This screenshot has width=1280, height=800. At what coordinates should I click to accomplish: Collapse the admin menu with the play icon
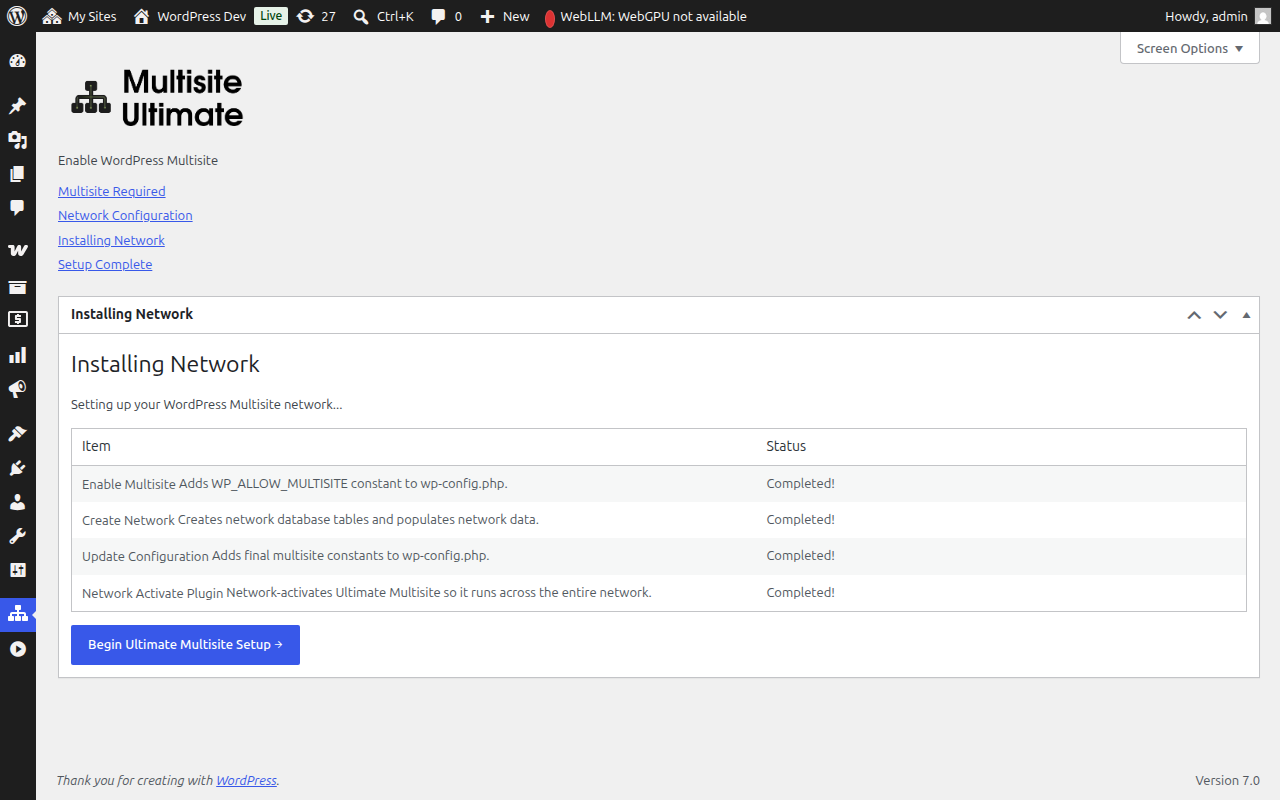click(17, 649)
